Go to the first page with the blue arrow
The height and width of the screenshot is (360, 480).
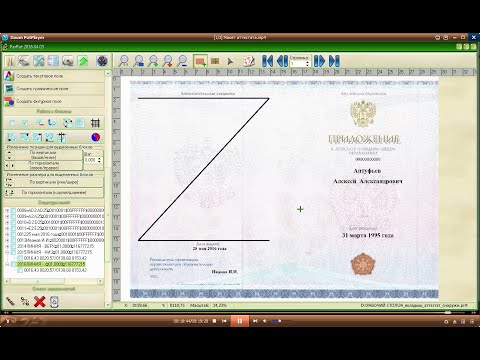[x=268, y=61]
